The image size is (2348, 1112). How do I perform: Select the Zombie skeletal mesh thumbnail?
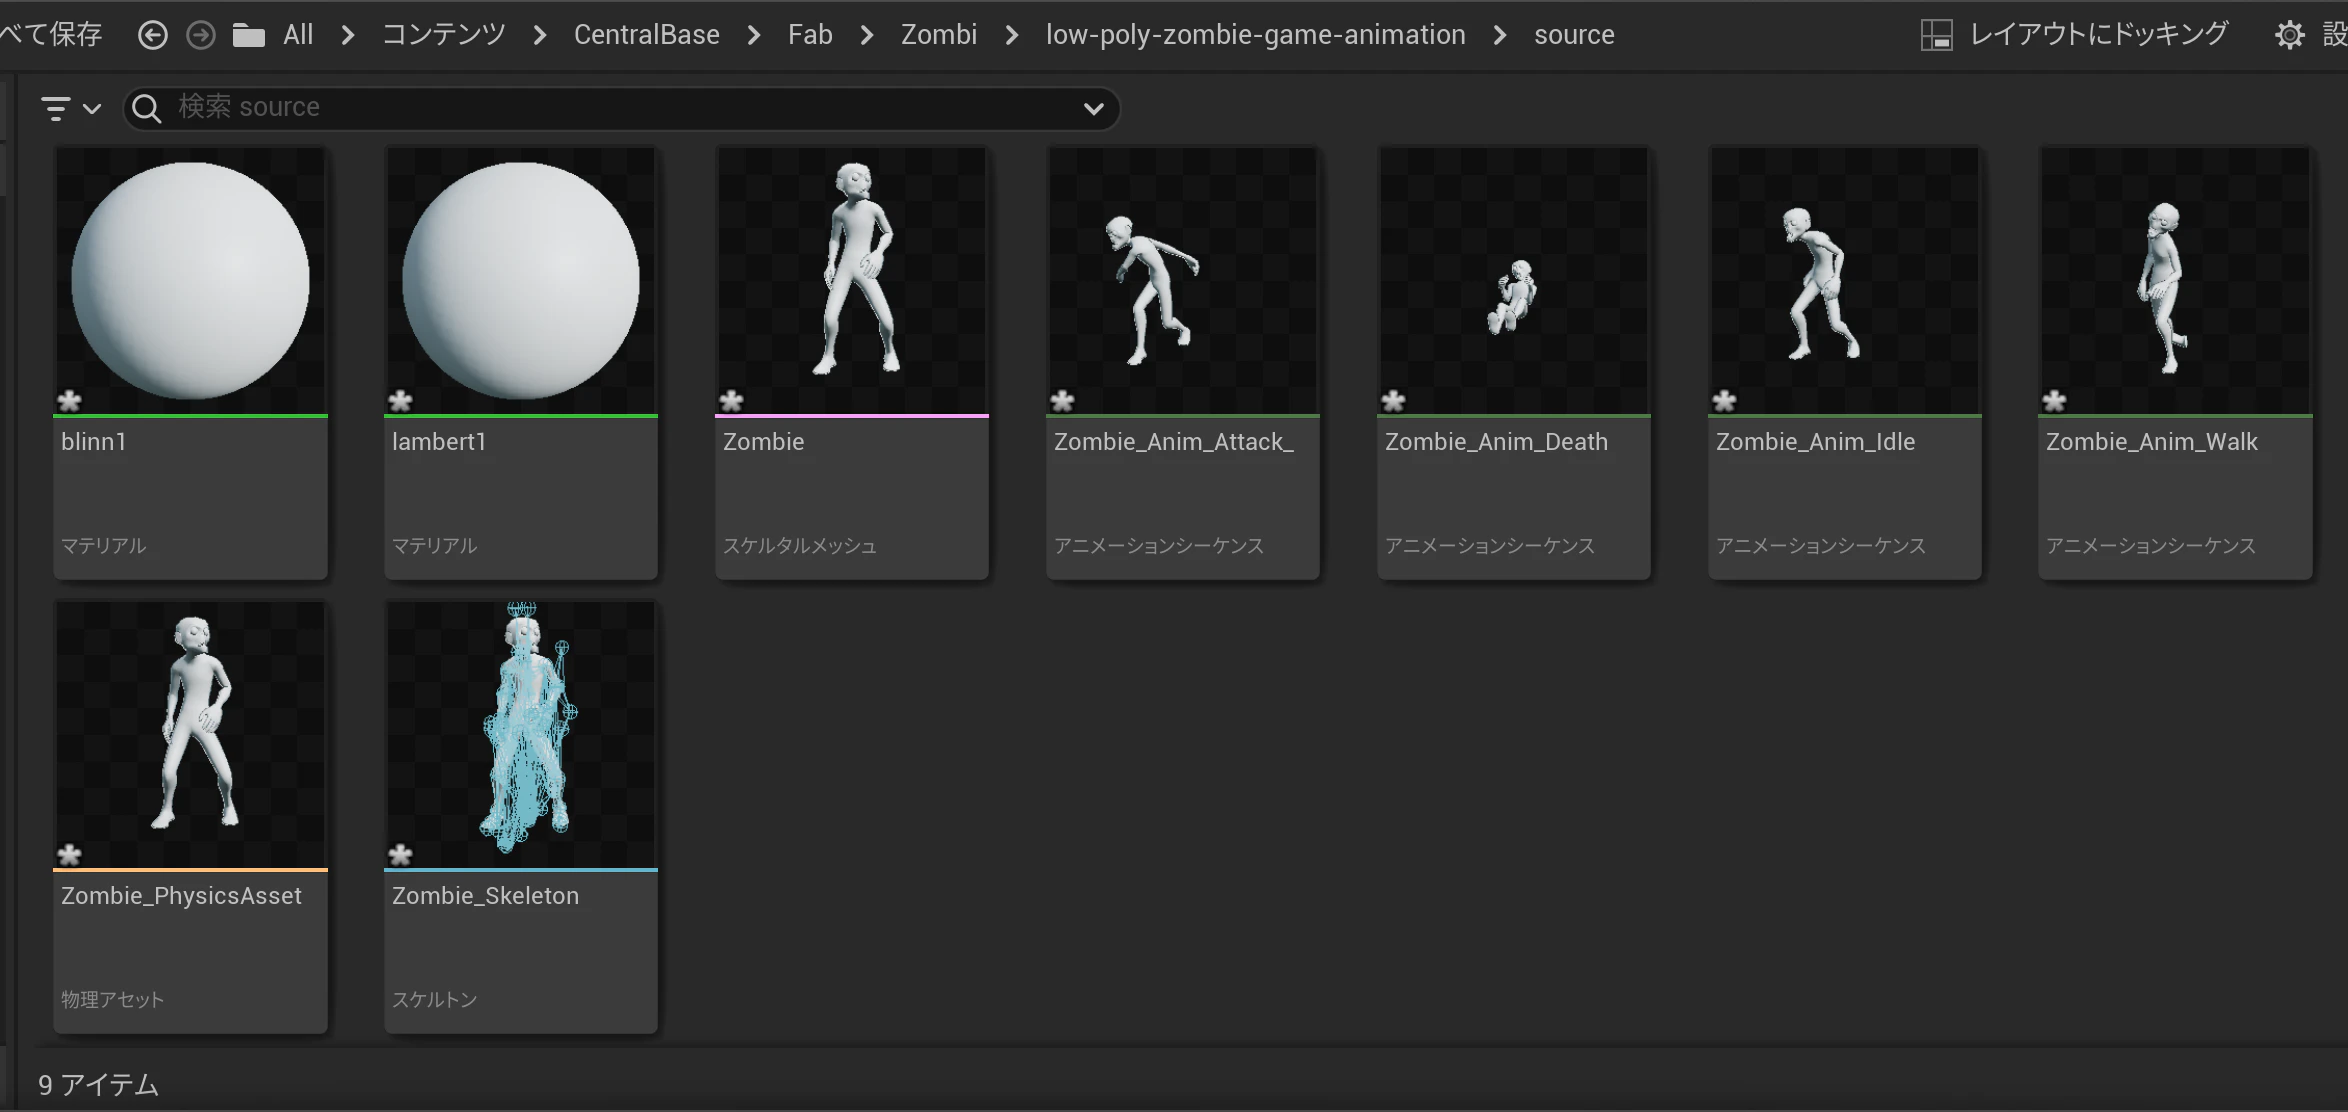pyautogui.click(x=852, y=280)
